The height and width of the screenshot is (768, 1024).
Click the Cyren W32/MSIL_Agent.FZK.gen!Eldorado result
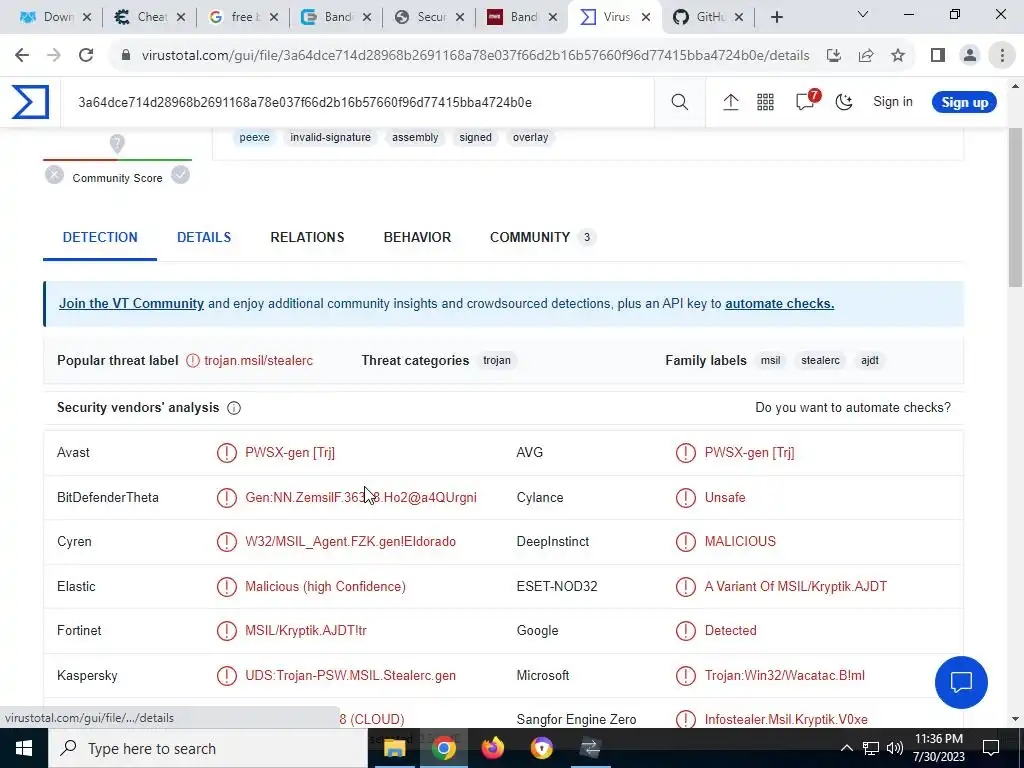350,541
